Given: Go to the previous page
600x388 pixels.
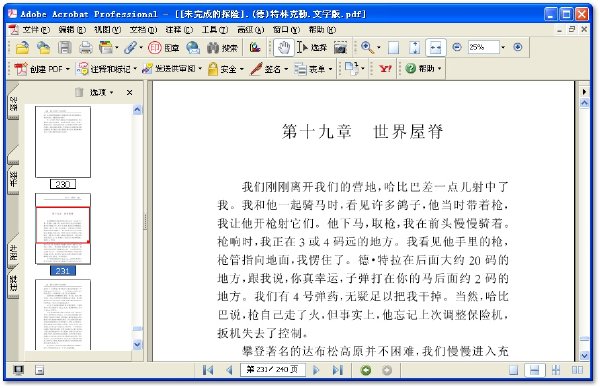Looking at the screenshot, I should click(229, 370).
